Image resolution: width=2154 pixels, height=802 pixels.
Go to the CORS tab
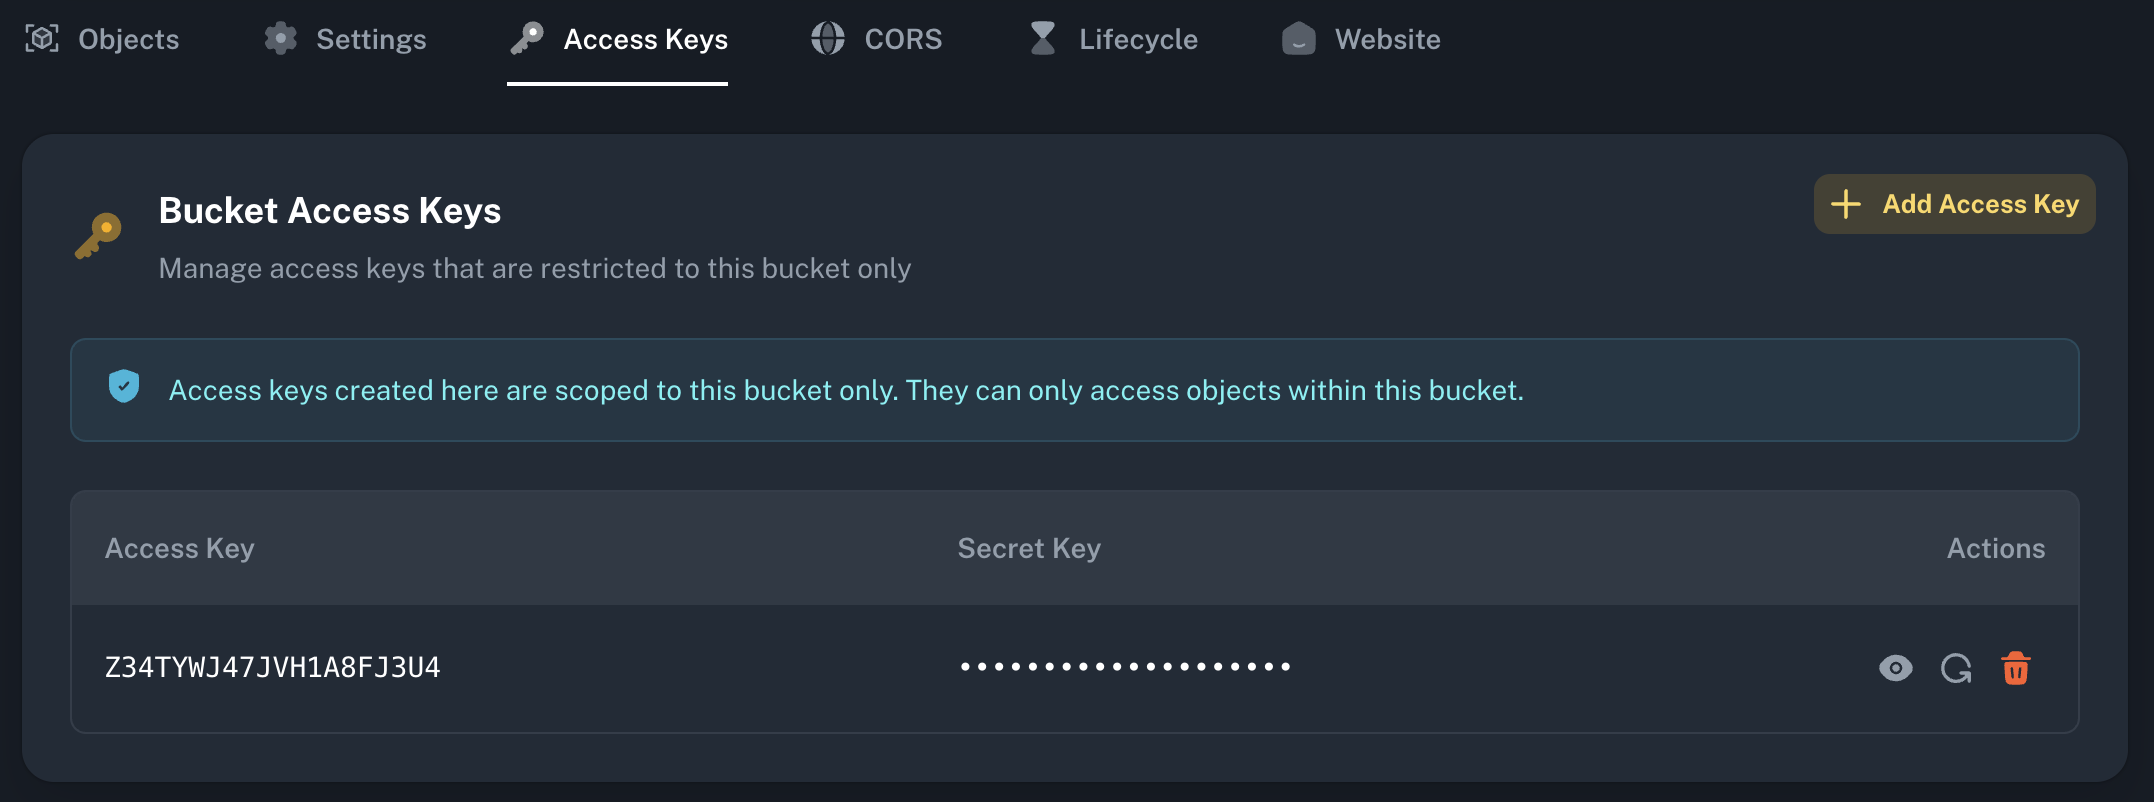[x=877, y=39]
